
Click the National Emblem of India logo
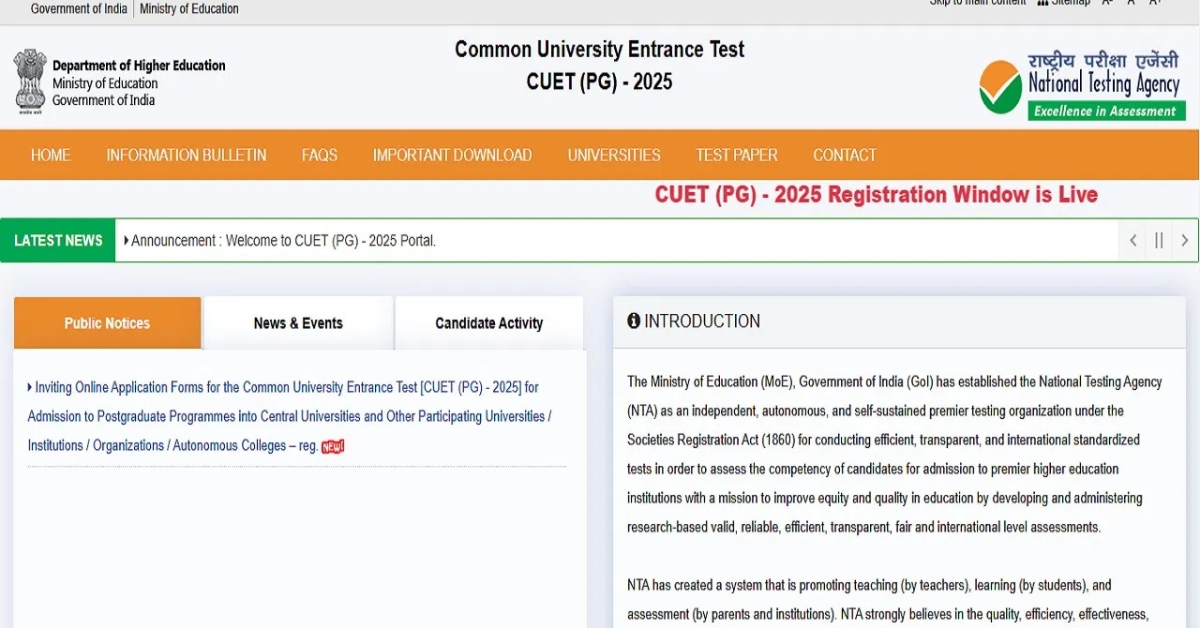pos(30,81)
